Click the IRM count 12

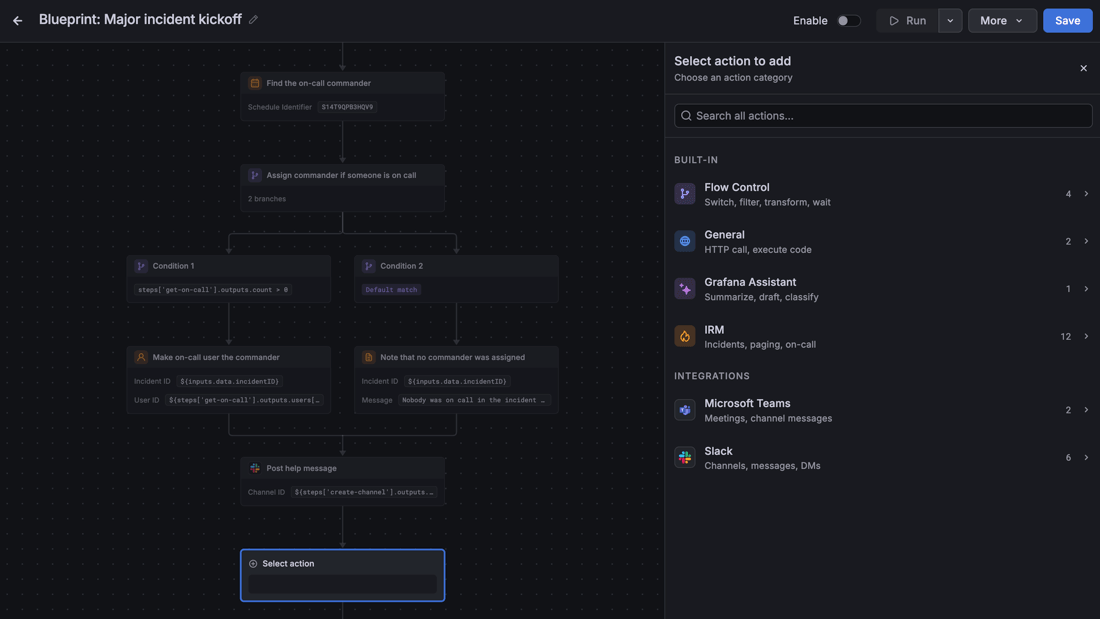tap(1066, 337)
